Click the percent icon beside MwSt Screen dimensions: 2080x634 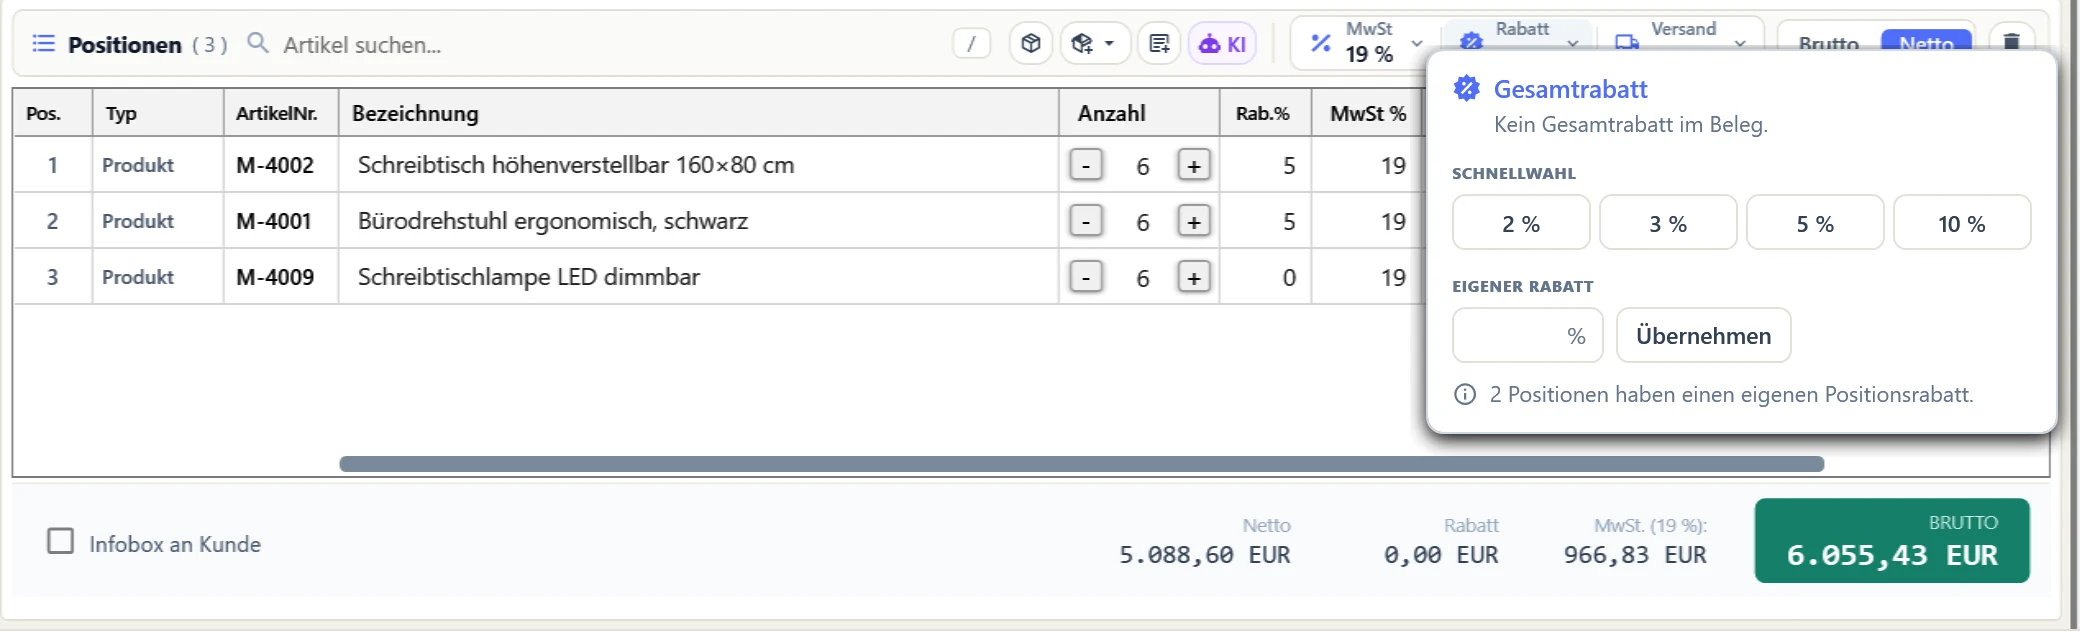pyautogui.click(x=1321, y=43)
